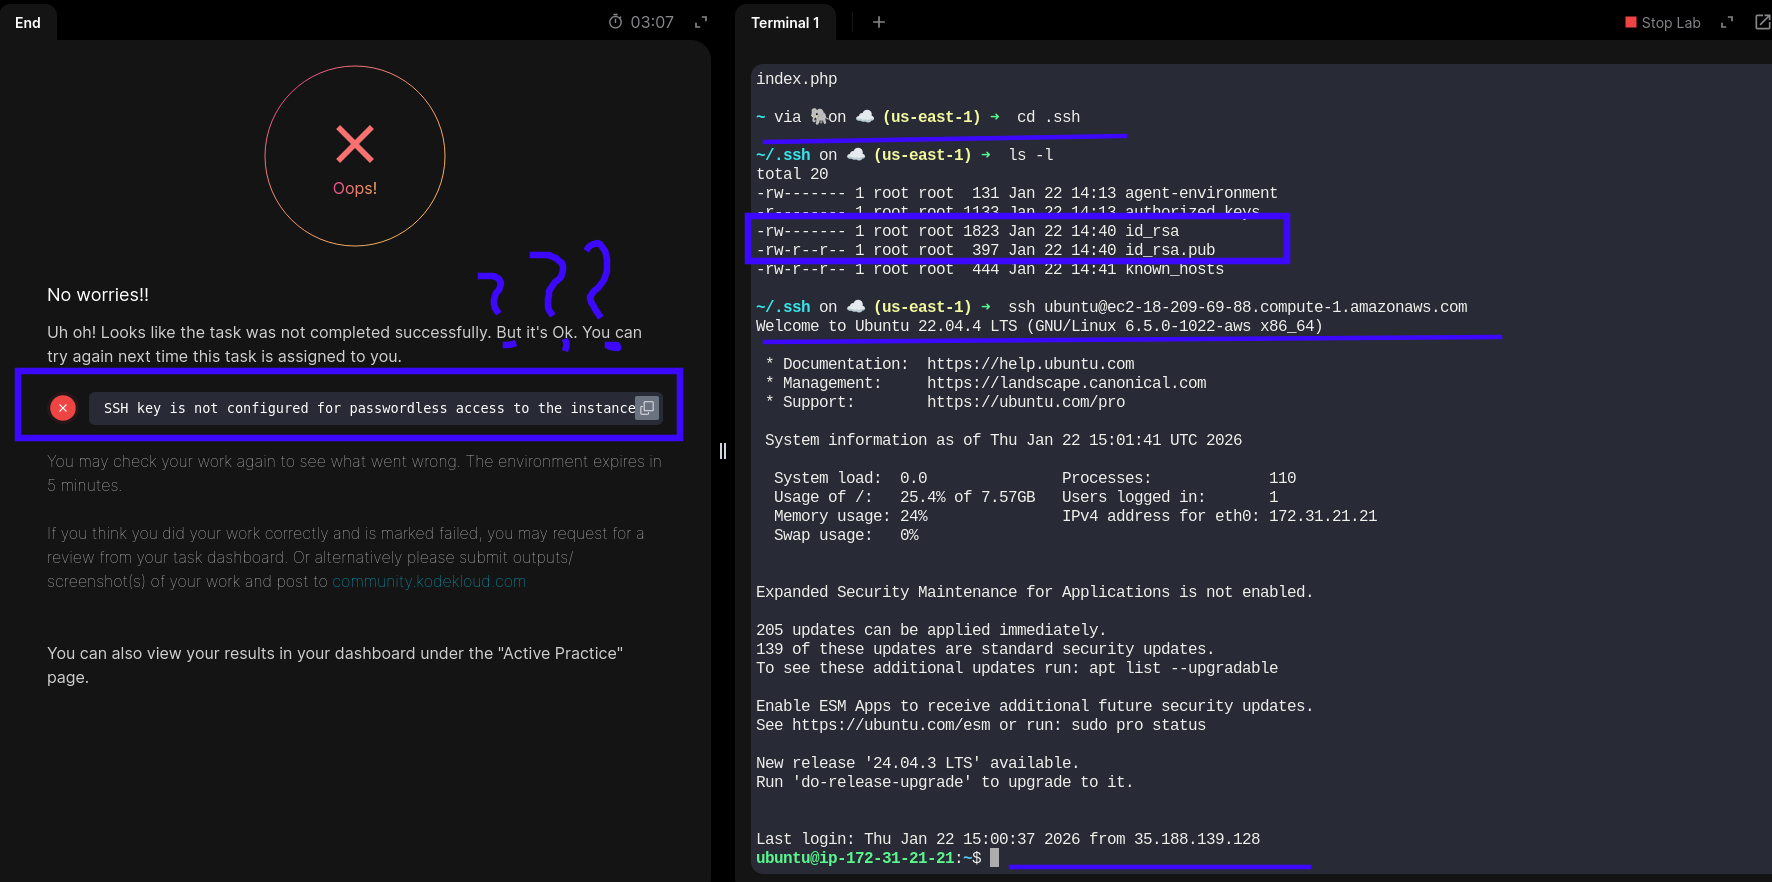
Task: Click the '205 updates can be applied' line
Action: 931,630
